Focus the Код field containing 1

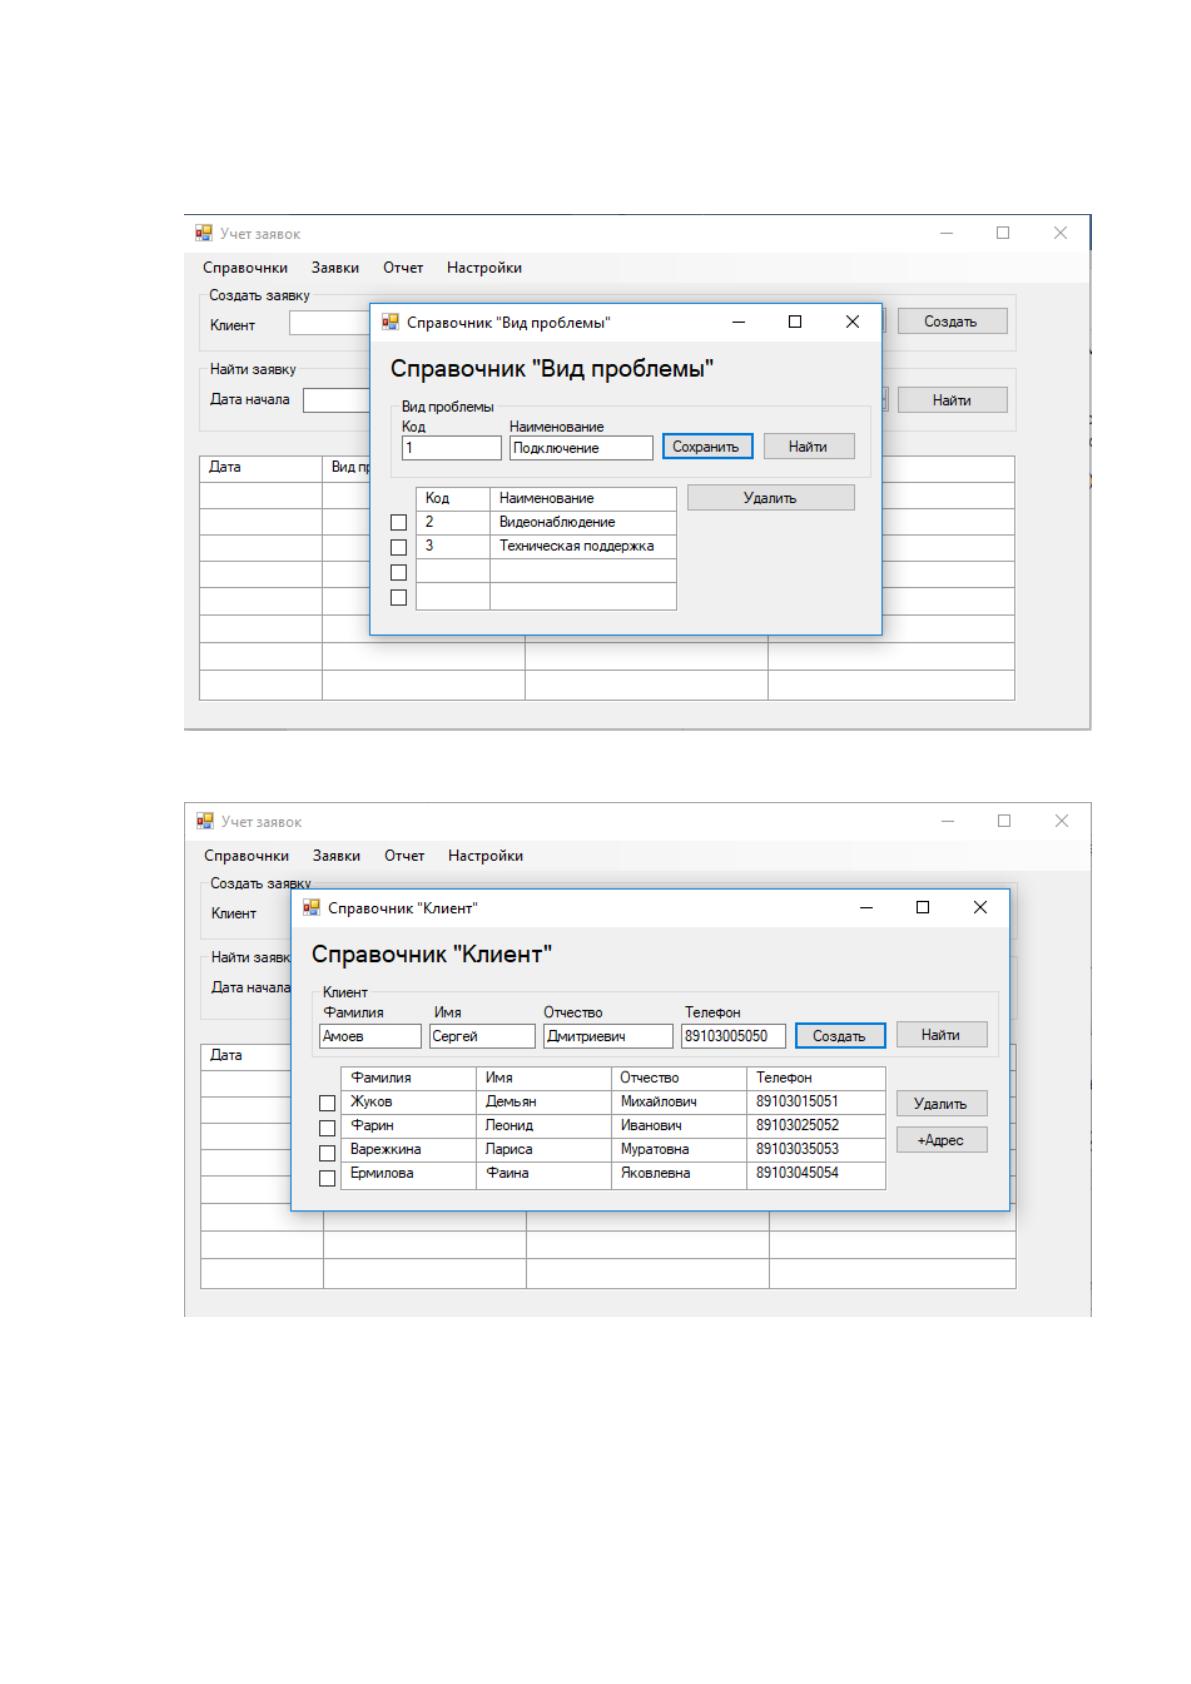pos(451,448)
